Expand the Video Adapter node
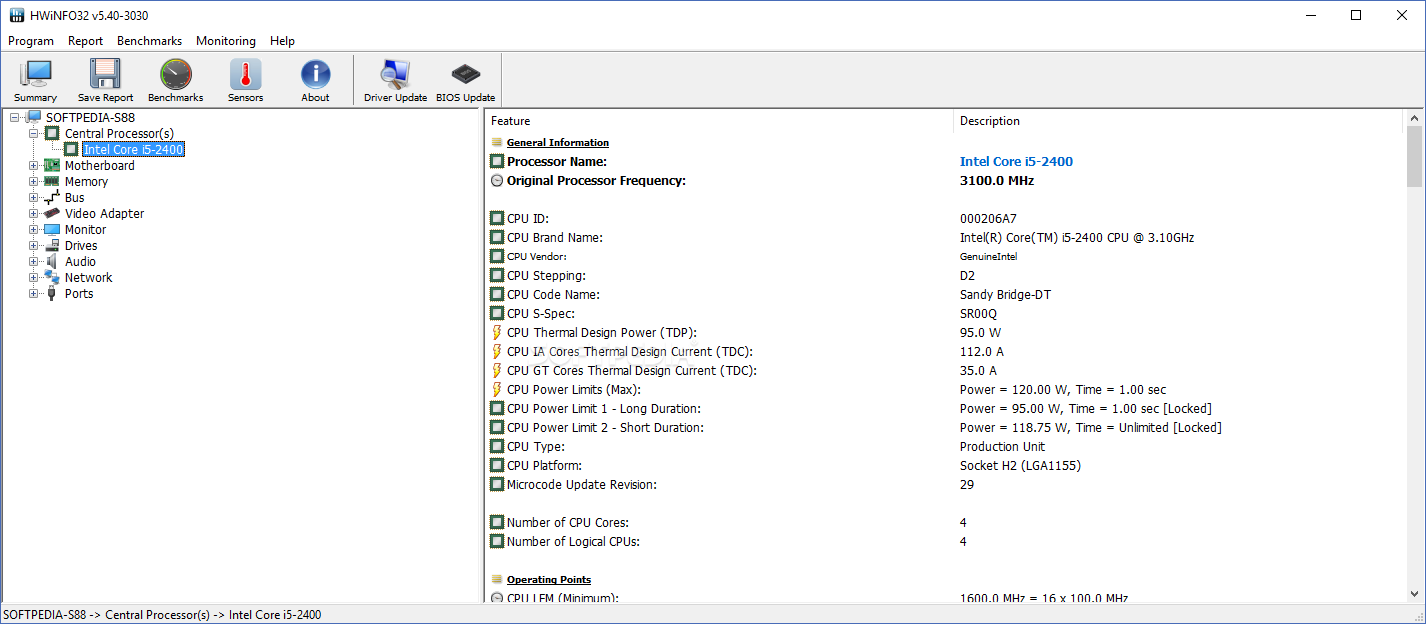 (x=33, y=213)
